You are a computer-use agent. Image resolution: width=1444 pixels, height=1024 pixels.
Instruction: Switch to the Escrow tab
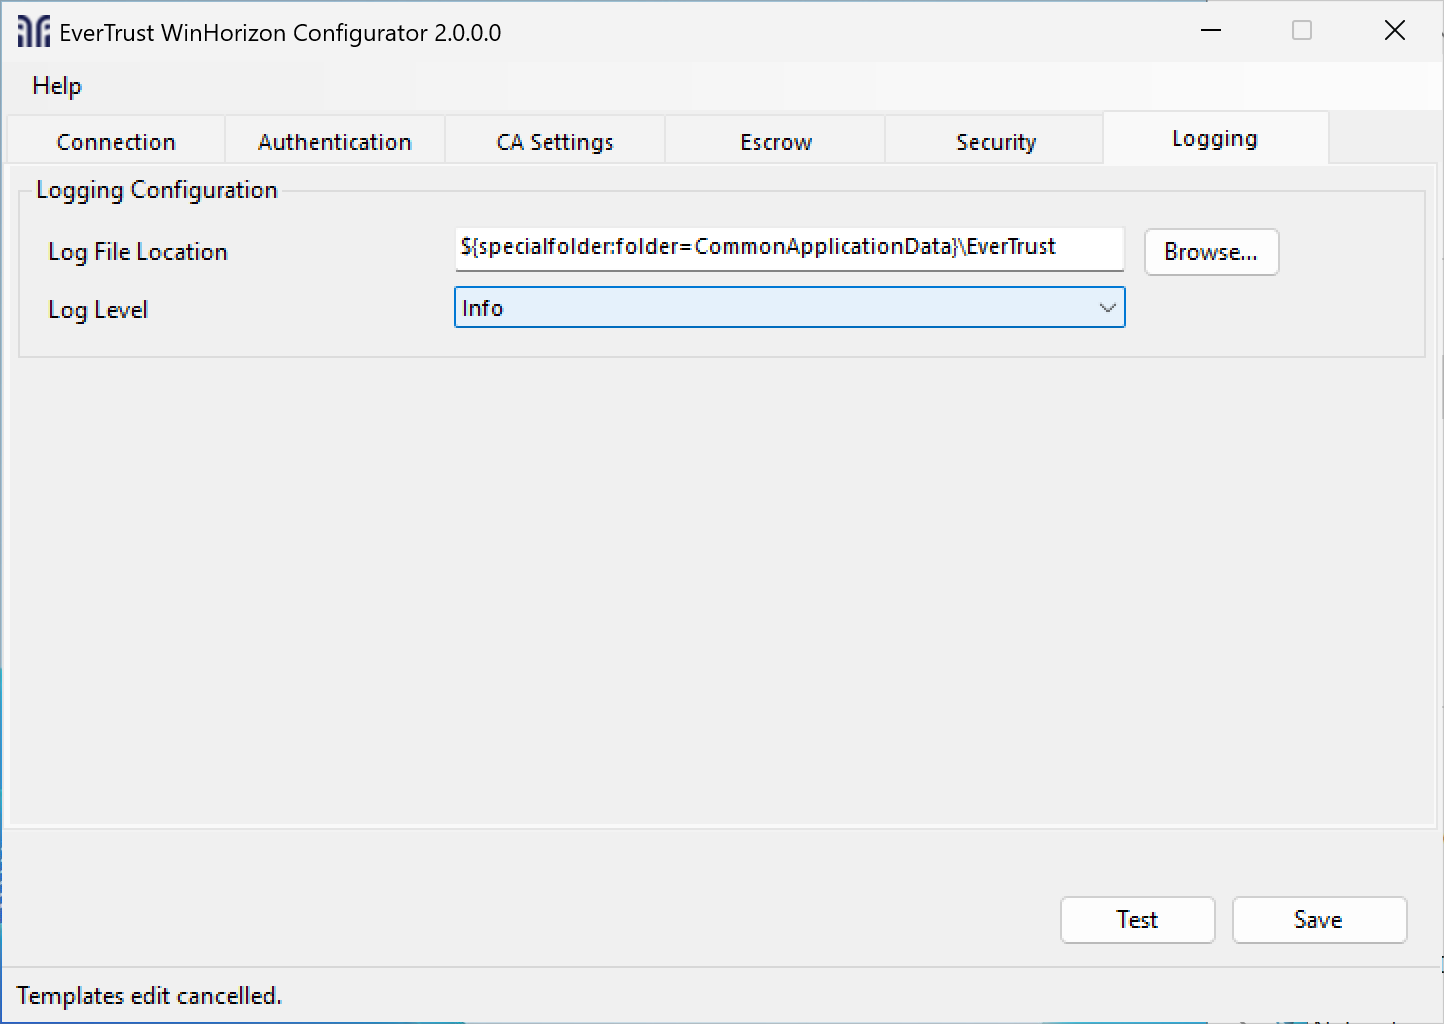[x=775, y=141]
